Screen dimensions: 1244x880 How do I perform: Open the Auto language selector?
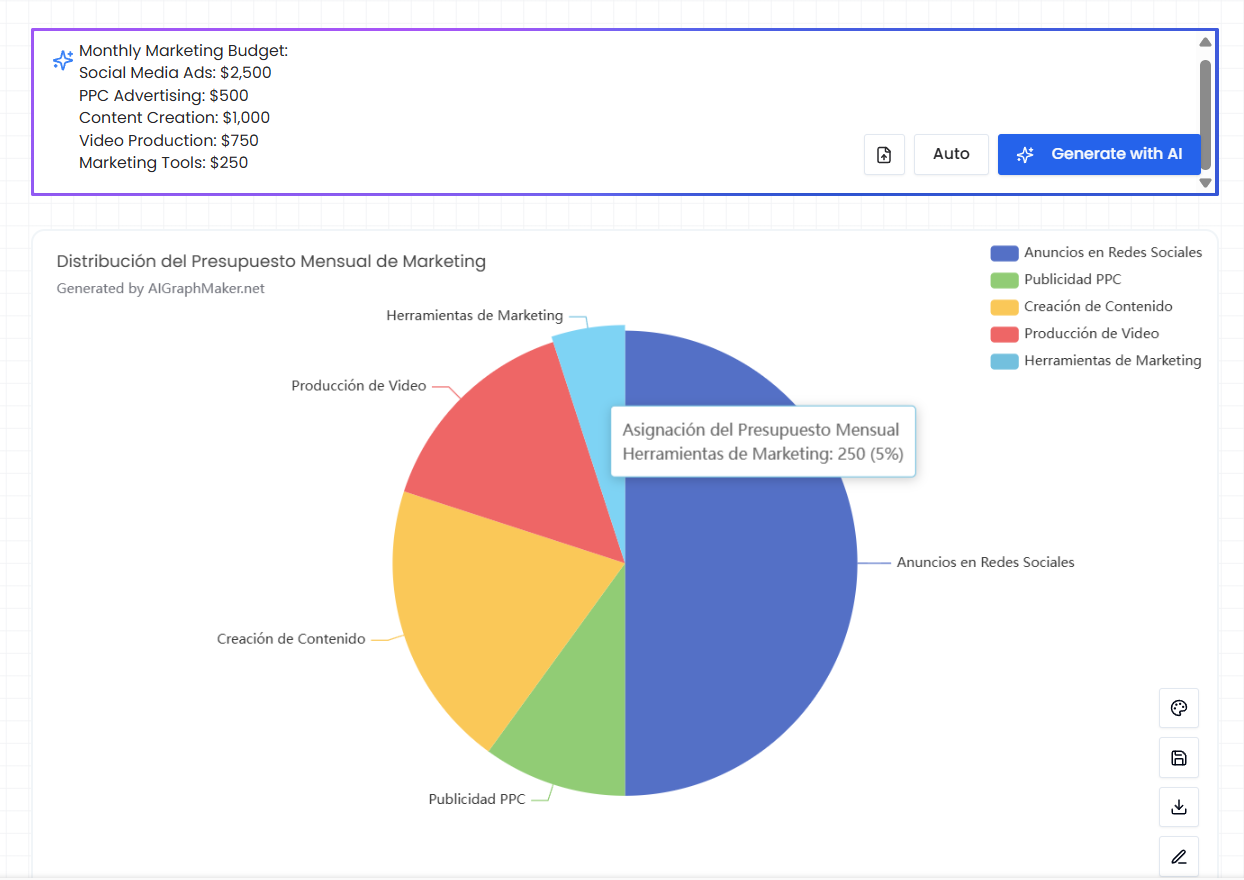point(951,154)
